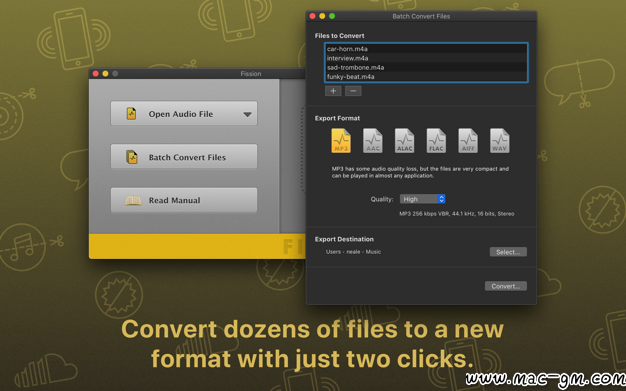Select funky-beat.m4a in the file list
This screenshot has height=391, width=626.
[426, 76]
